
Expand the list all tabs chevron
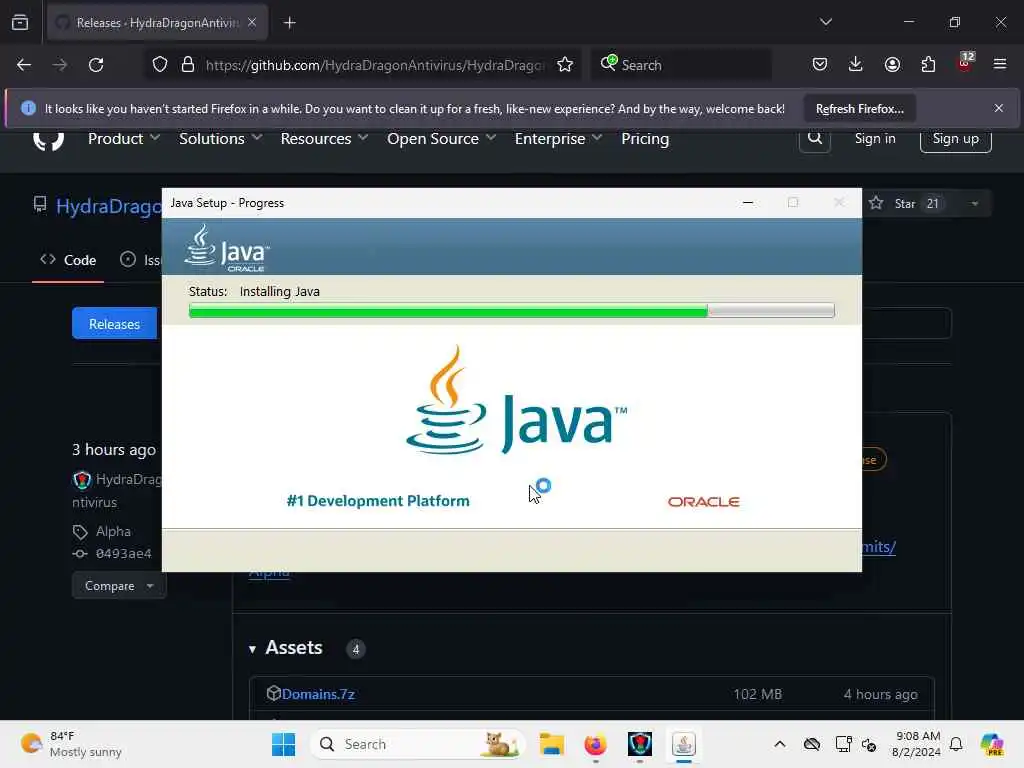(825, 22)
